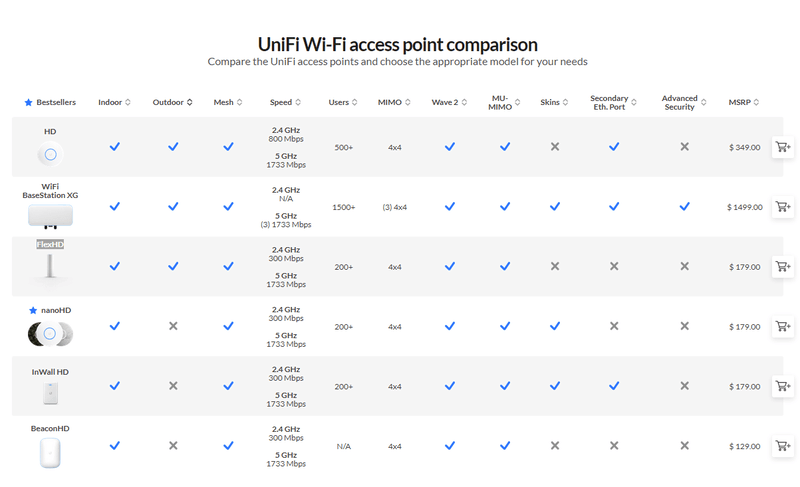
Task: Add WiFi BaseStation XG to cart
Action: point(783,207)
